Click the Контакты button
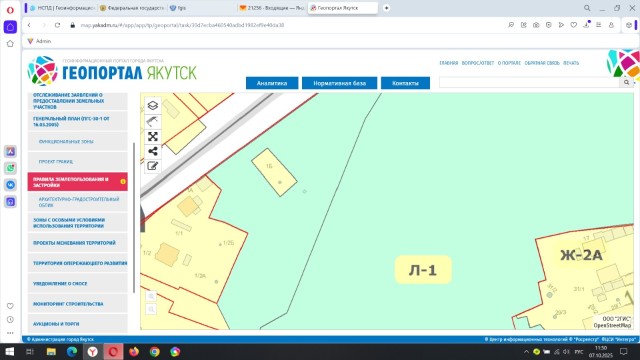The image size is (640, 360). pos(405,83)
